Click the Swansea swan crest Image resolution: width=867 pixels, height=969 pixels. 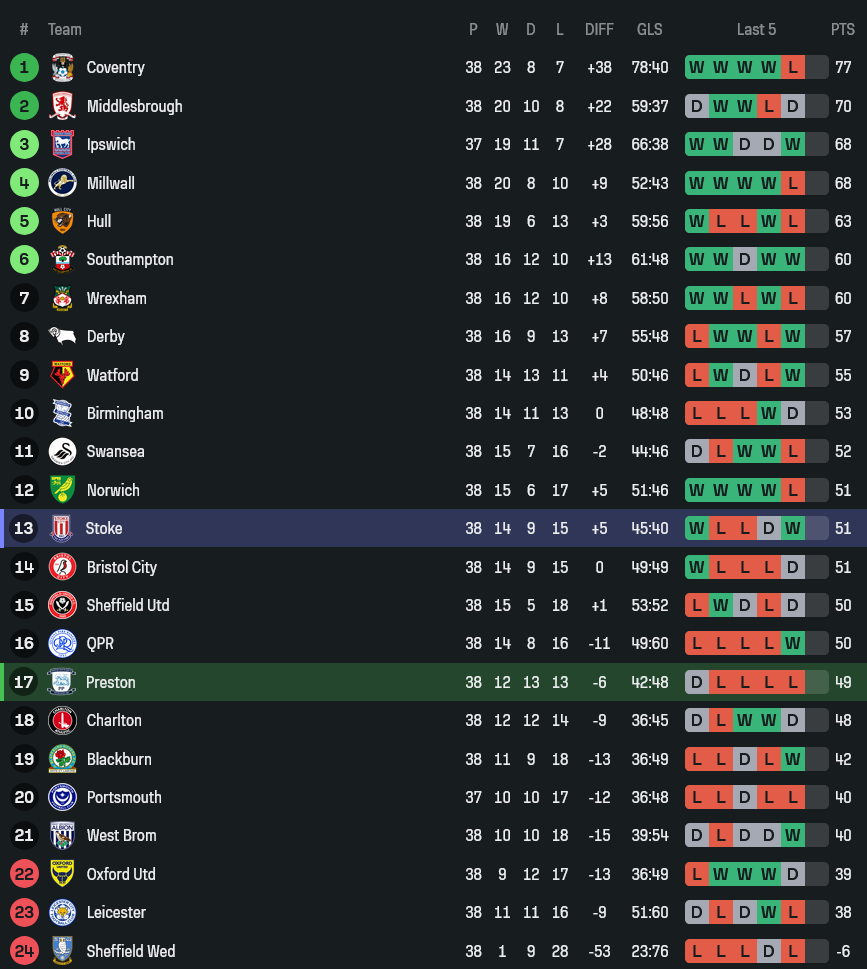point(62,452)
